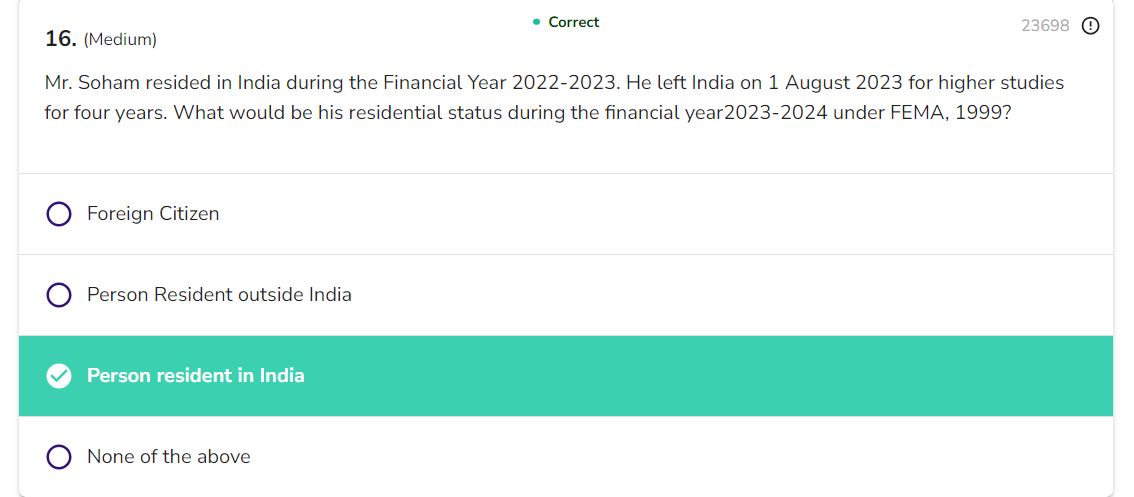Click the report issue icon beside 23698

1091,26
